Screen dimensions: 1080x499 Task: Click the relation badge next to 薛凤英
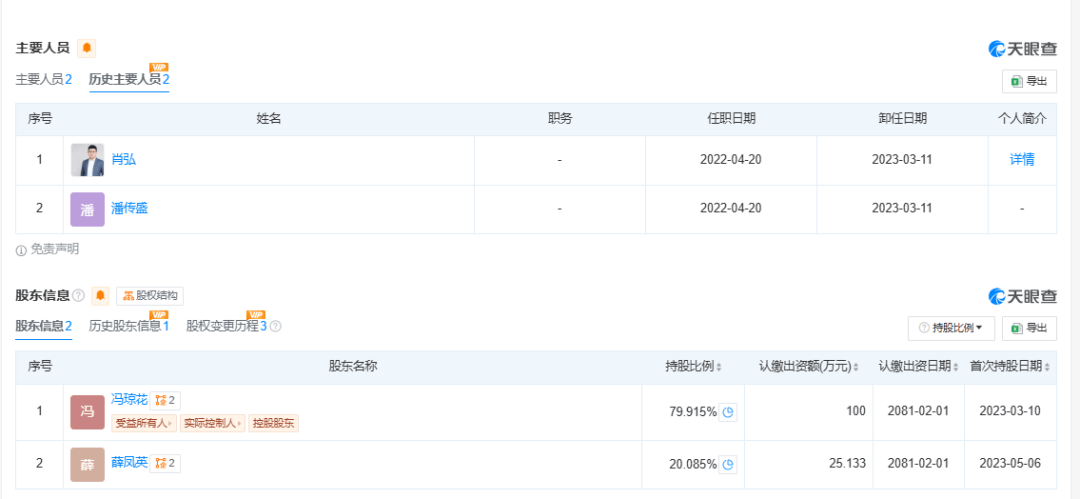click(x=165, y=463)
